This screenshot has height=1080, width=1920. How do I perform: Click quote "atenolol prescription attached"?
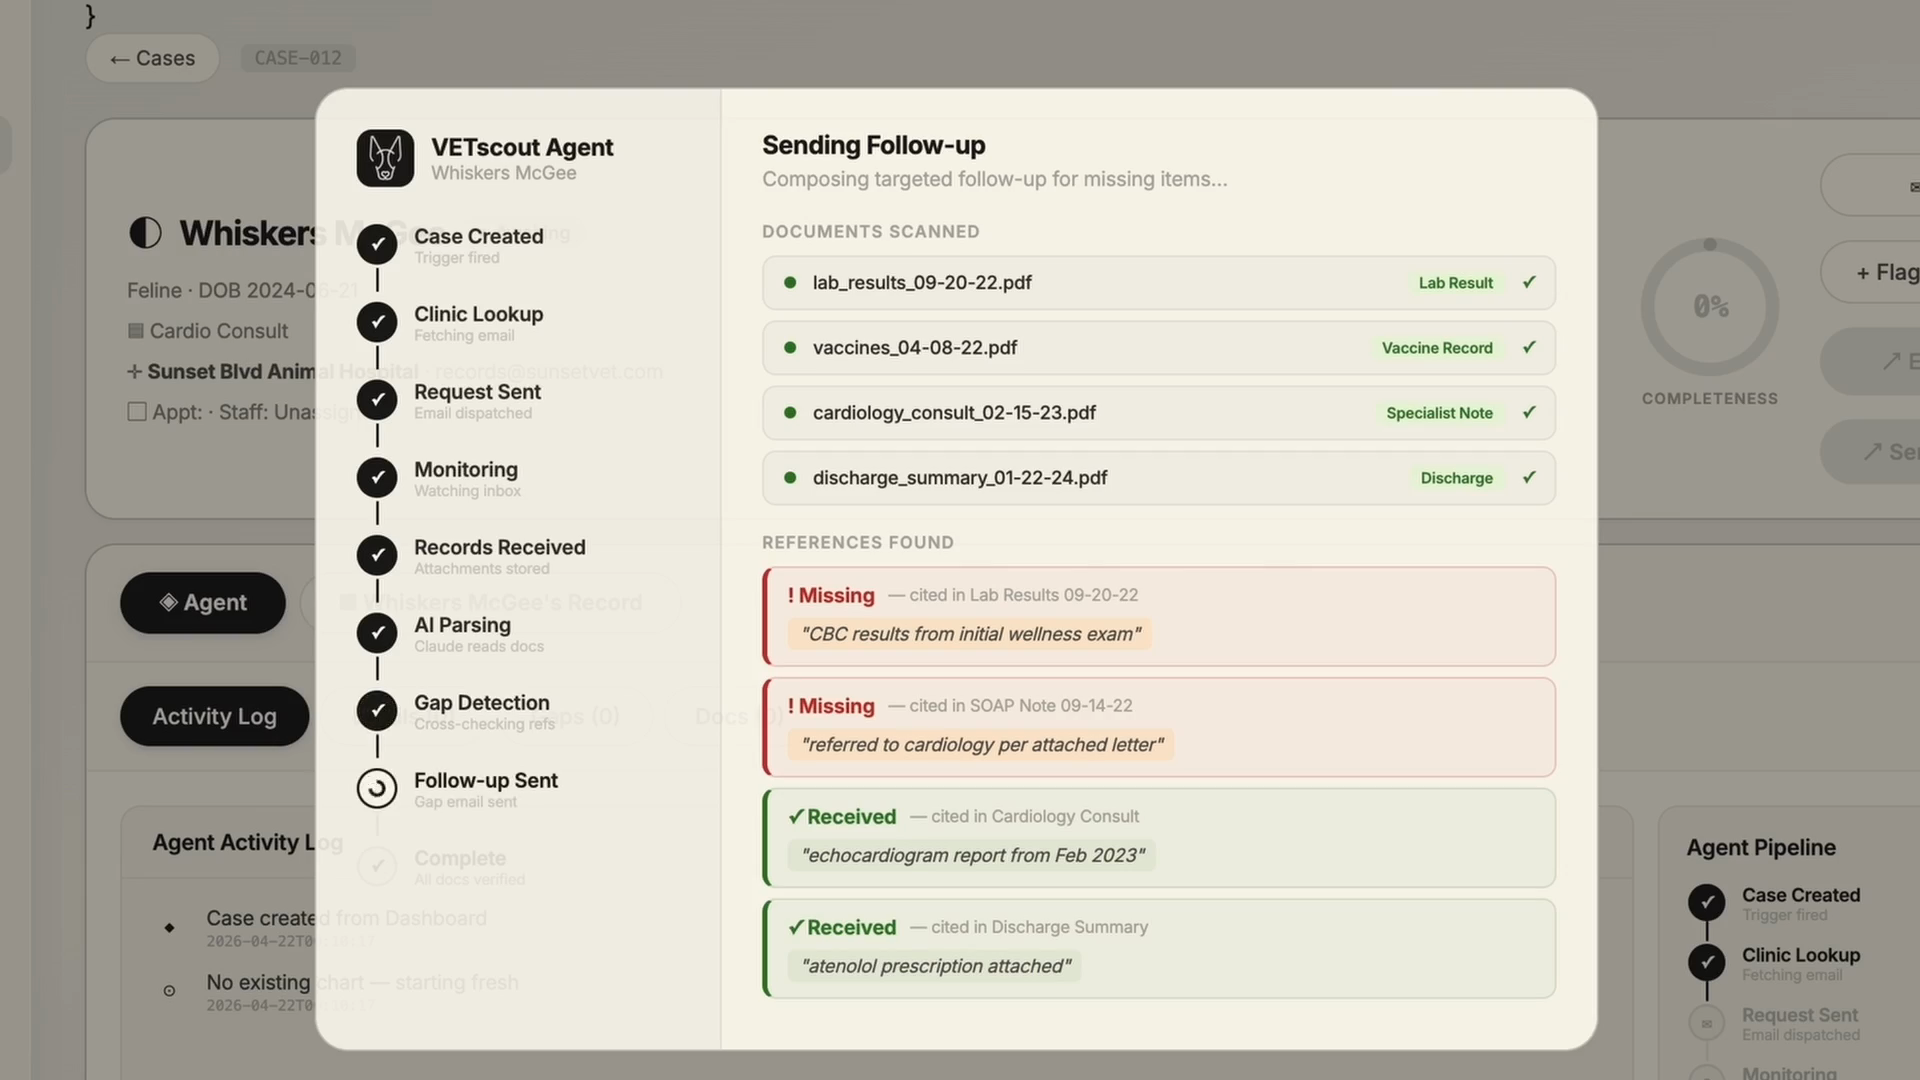(935, 966)
